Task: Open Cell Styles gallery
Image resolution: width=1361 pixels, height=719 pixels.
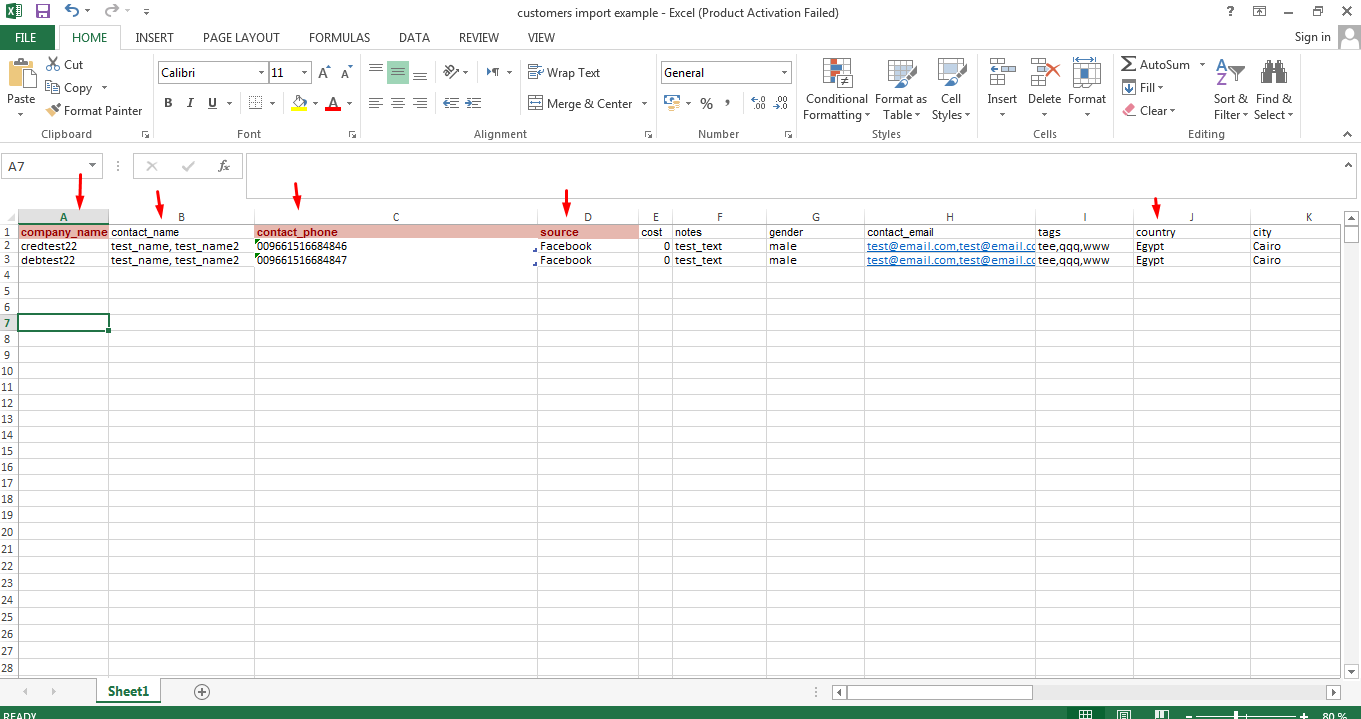Action: [951, 89]
